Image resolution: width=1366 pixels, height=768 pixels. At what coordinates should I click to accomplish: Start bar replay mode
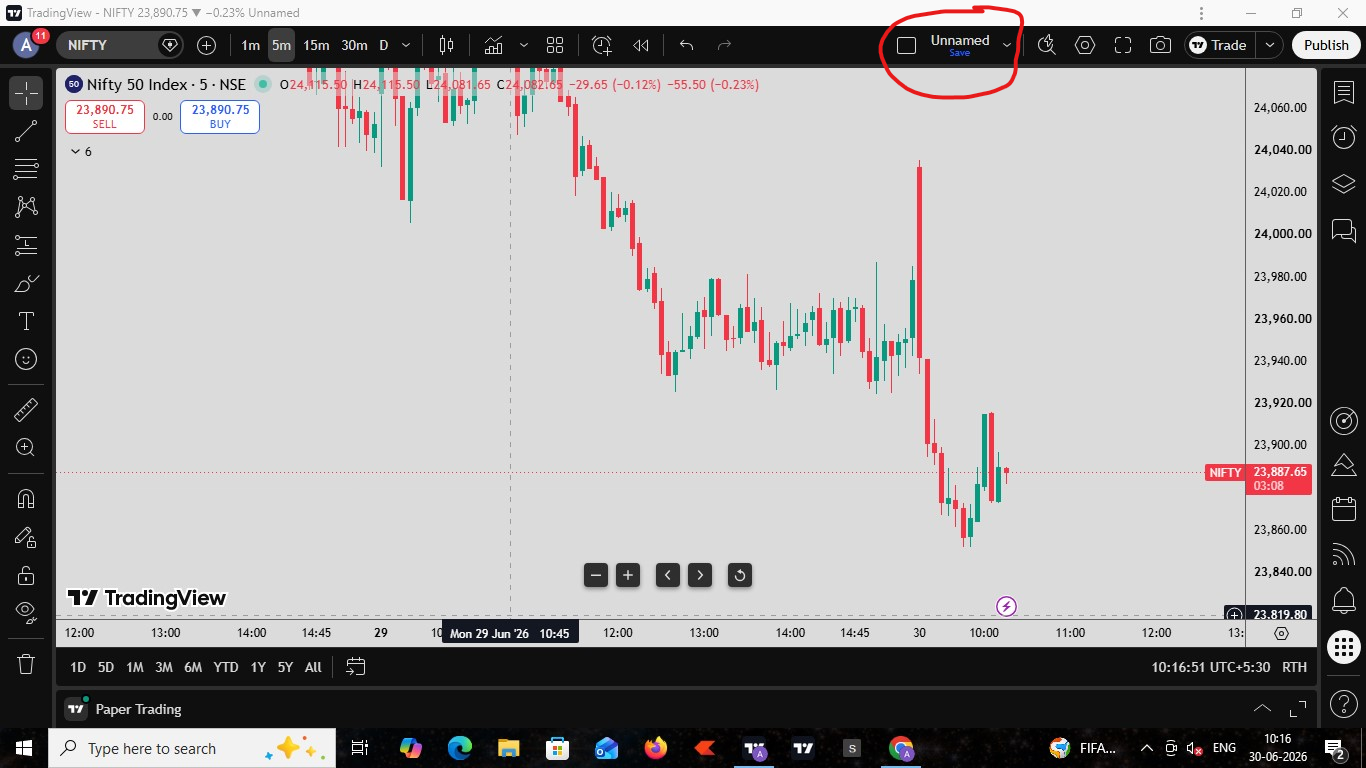641,45
